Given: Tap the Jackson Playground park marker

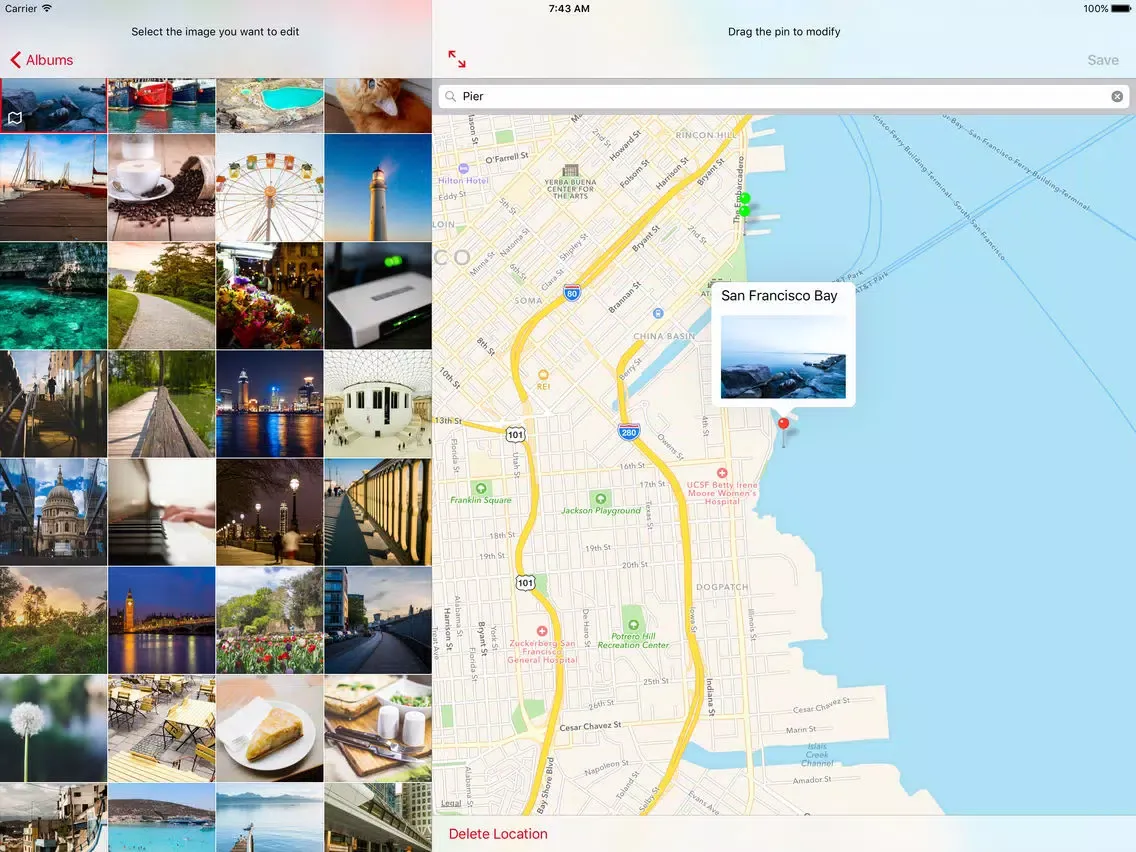Looking at the screenshot, I should click(601, 498).
